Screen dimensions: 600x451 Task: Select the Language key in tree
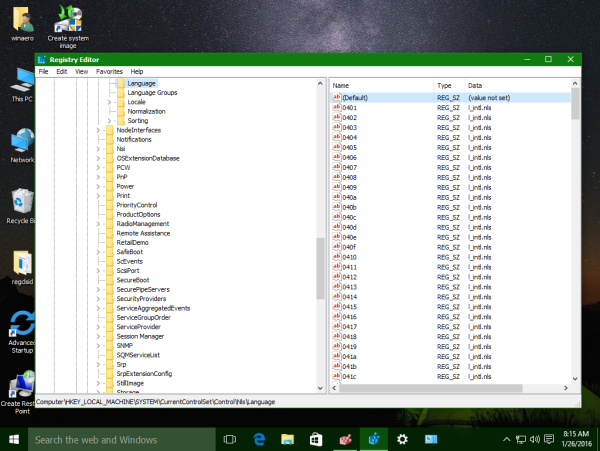[141, 83]
